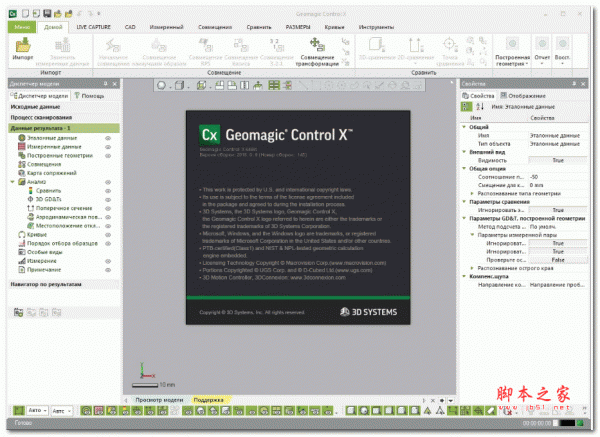This screenshot has width=600, height=437.
Task: Expand Распознавание типа геометрии
Action: click(472, 194)
